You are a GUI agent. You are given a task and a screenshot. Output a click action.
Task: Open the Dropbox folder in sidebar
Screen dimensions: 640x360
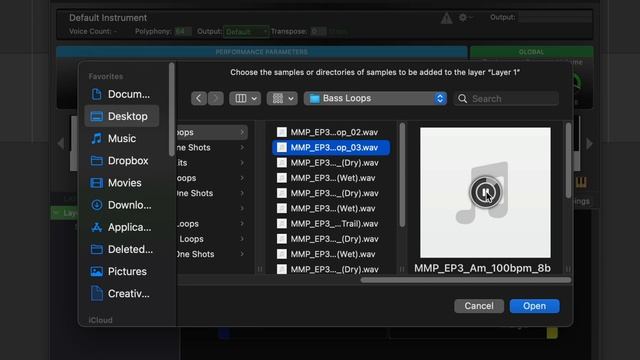point(121,160)
